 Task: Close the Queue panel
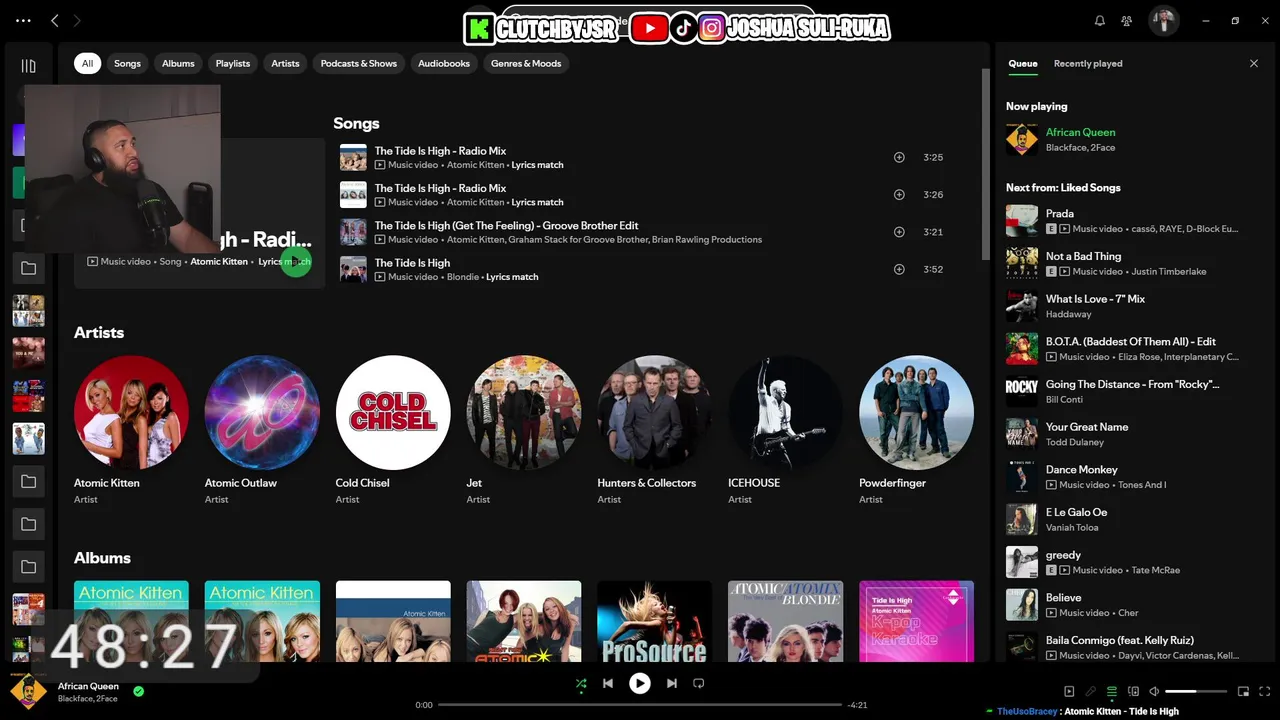tap(1254, 64)
